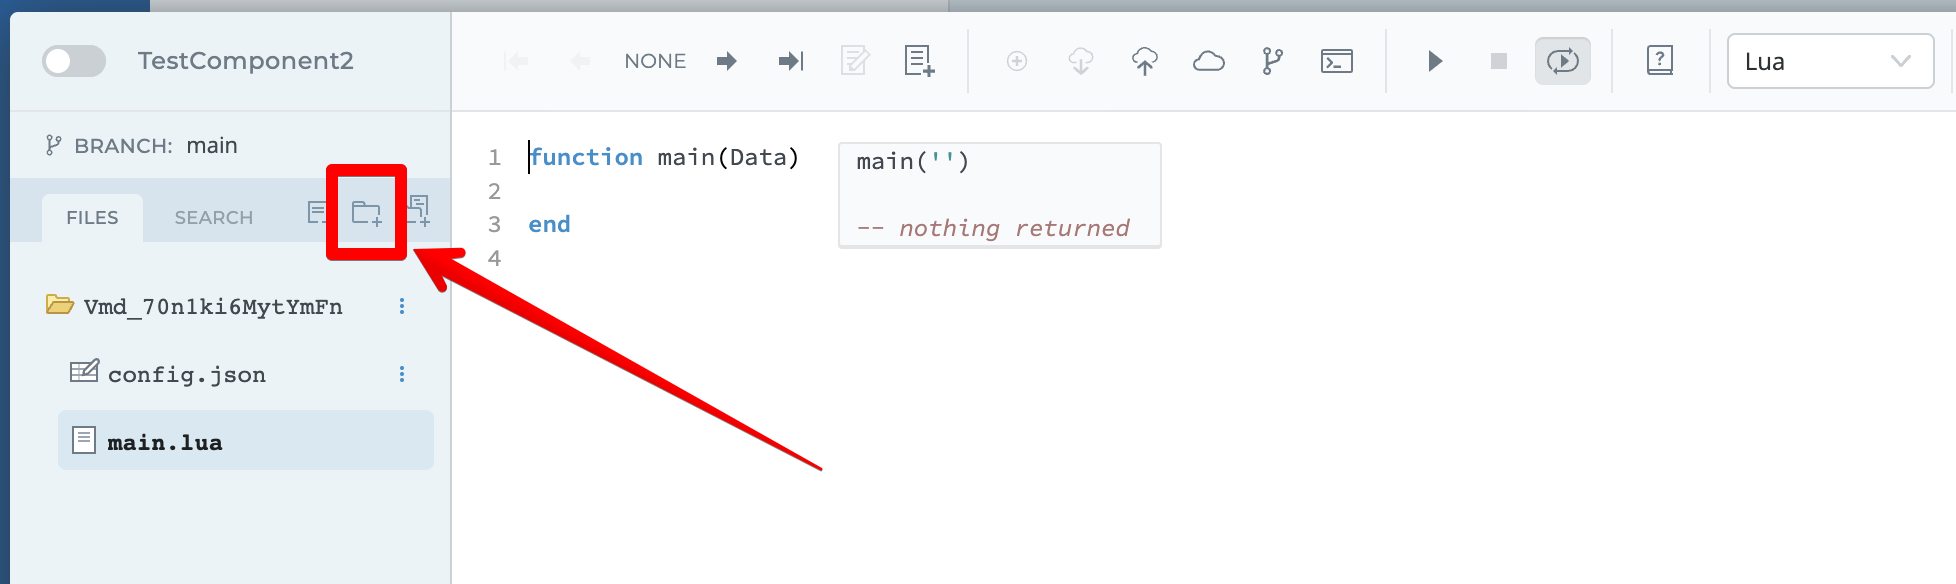Open options menu for config.json
Viewport: 1956px width, 584px height.
pyautogui.click(x=402, y=374)
